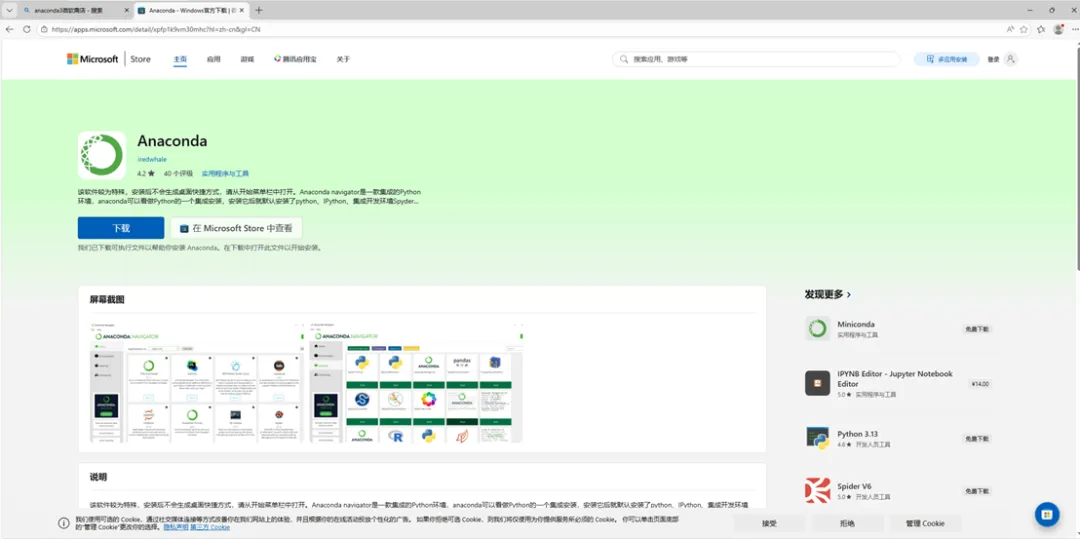This screenshot has height=539, width=1080.
Task: Switch to the anaconda3 search results tab
Action: coord(74,10)
